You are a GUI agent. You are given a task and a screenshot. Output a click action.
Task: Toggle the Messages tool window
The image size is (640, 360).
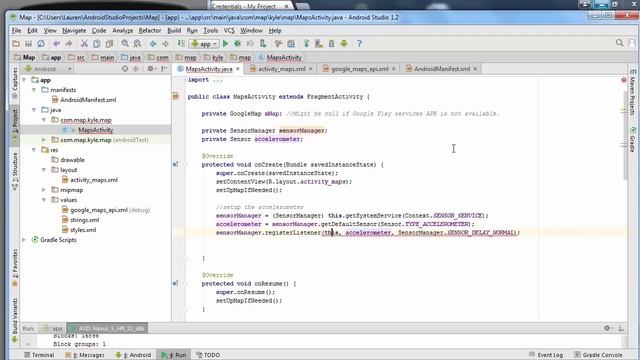84,355
